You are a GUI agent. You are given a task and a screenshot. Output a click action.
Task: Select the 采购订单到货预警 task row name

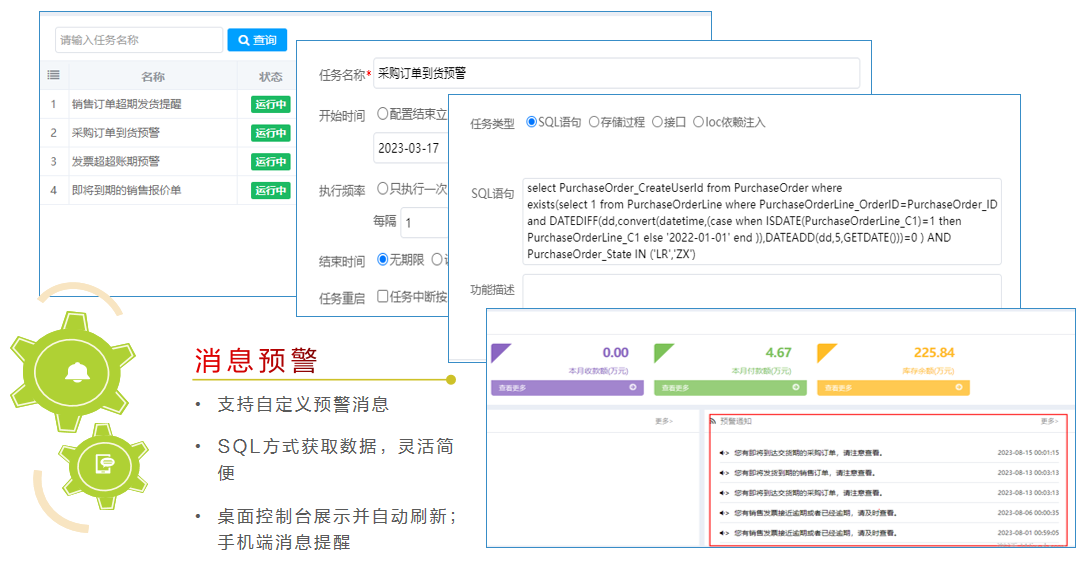pos(116,133)
